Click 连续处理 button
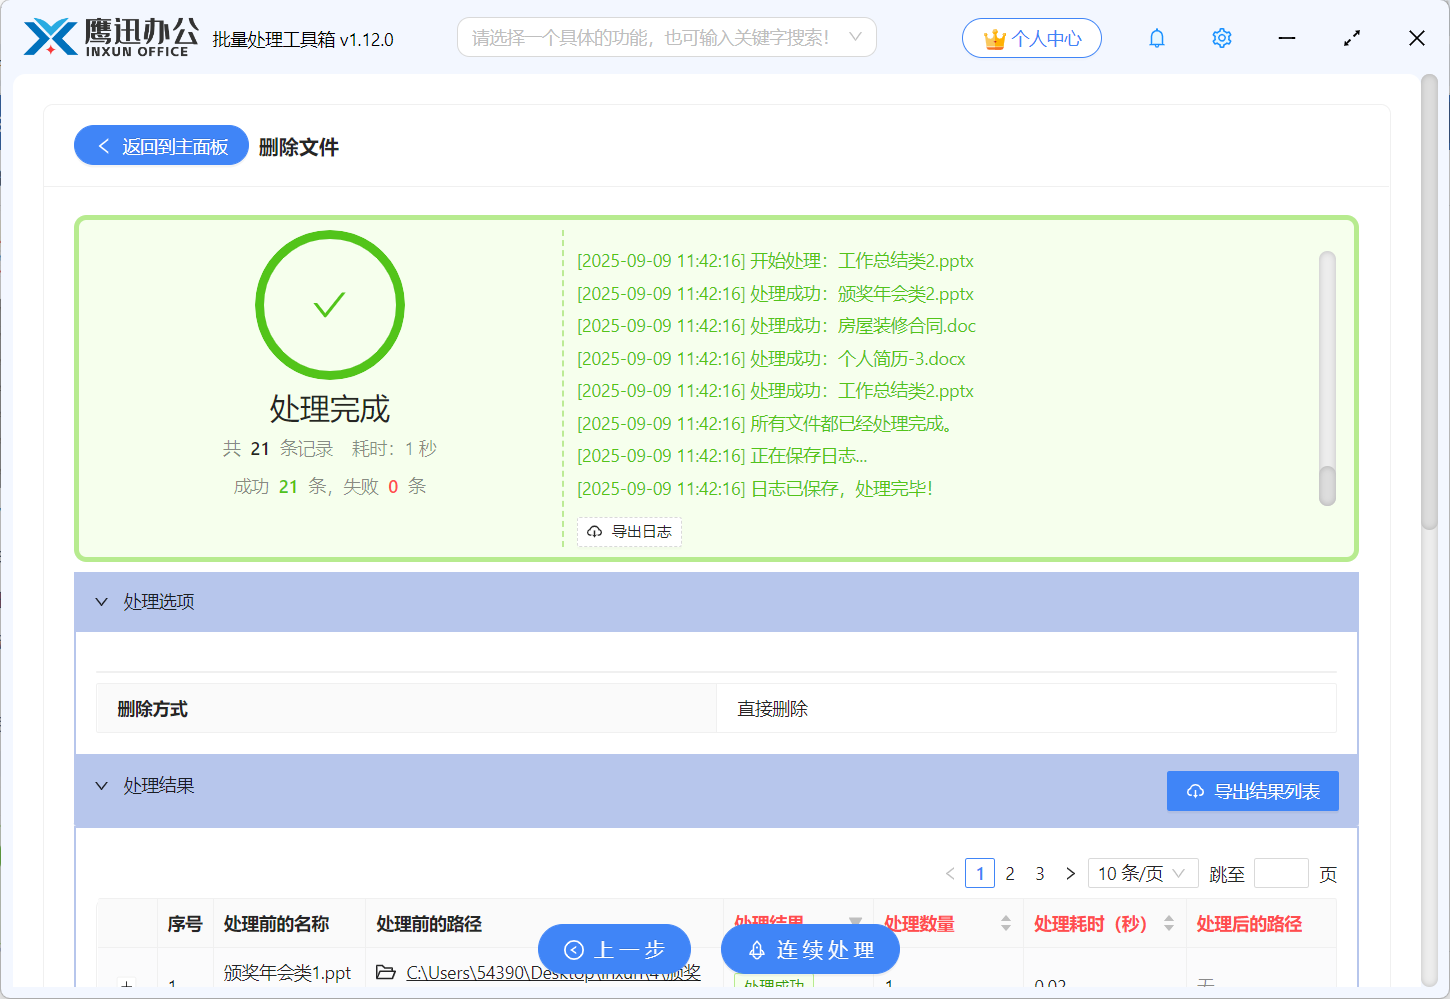 pos(810,949)
